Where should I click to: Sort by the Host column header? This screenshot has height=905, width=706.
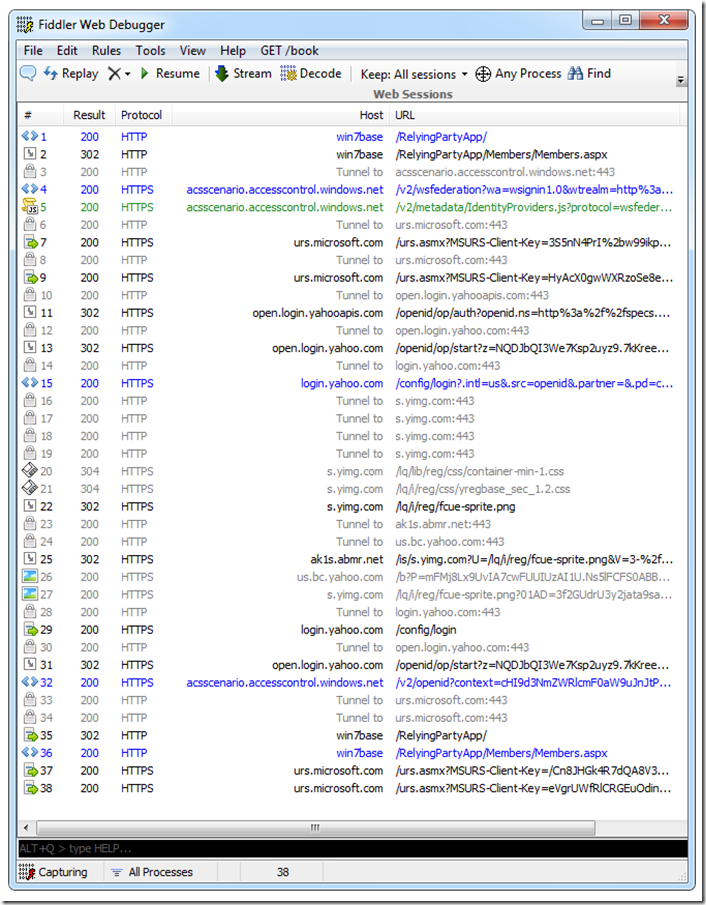(281, 115)
